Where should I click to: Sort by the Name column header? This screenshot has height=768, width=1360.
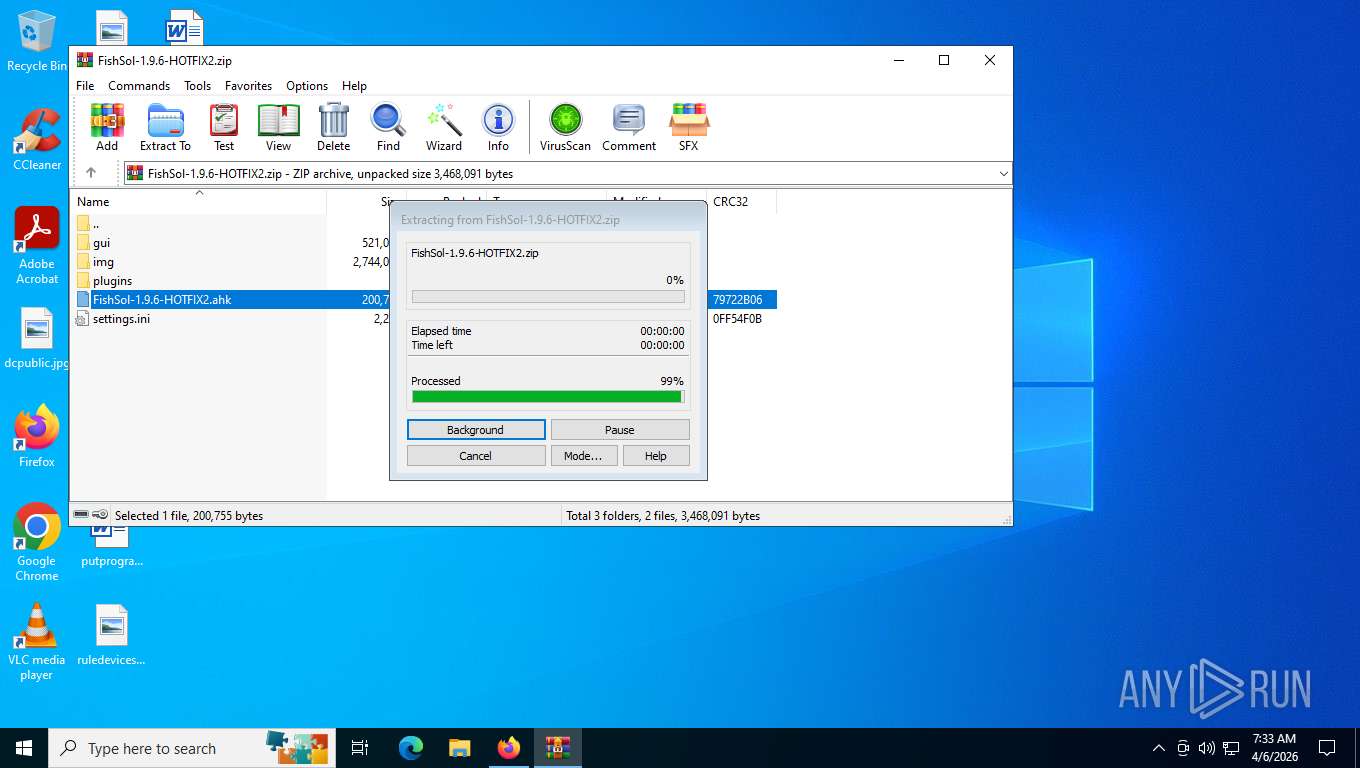(x=198, y=201)
